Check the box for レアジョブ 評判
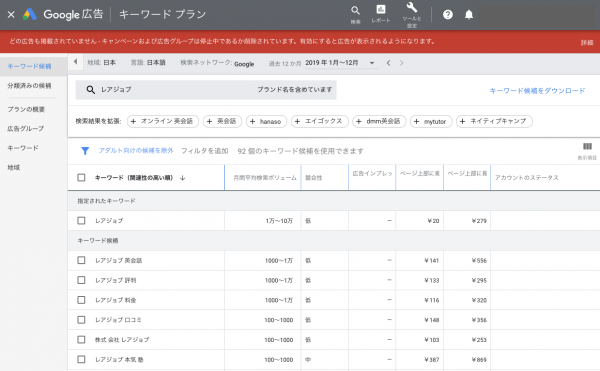 click(x=81, y=280)
